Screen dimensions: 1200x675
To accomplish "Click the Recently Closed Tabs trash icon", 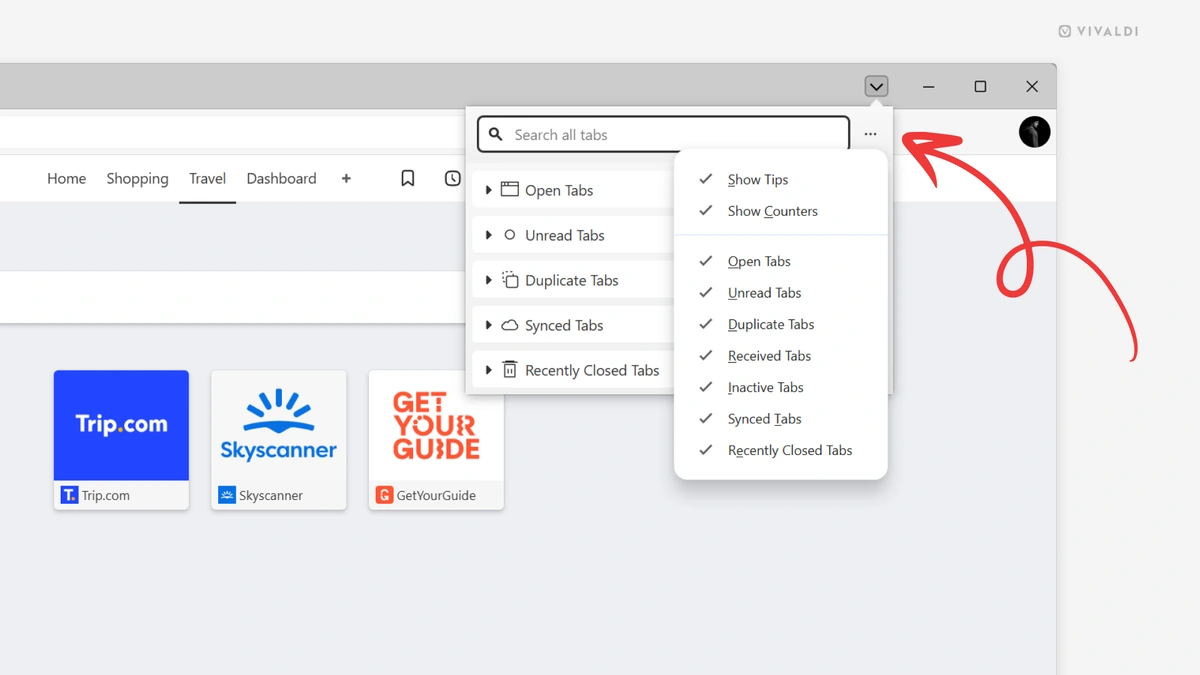I will tap(510, 369).
